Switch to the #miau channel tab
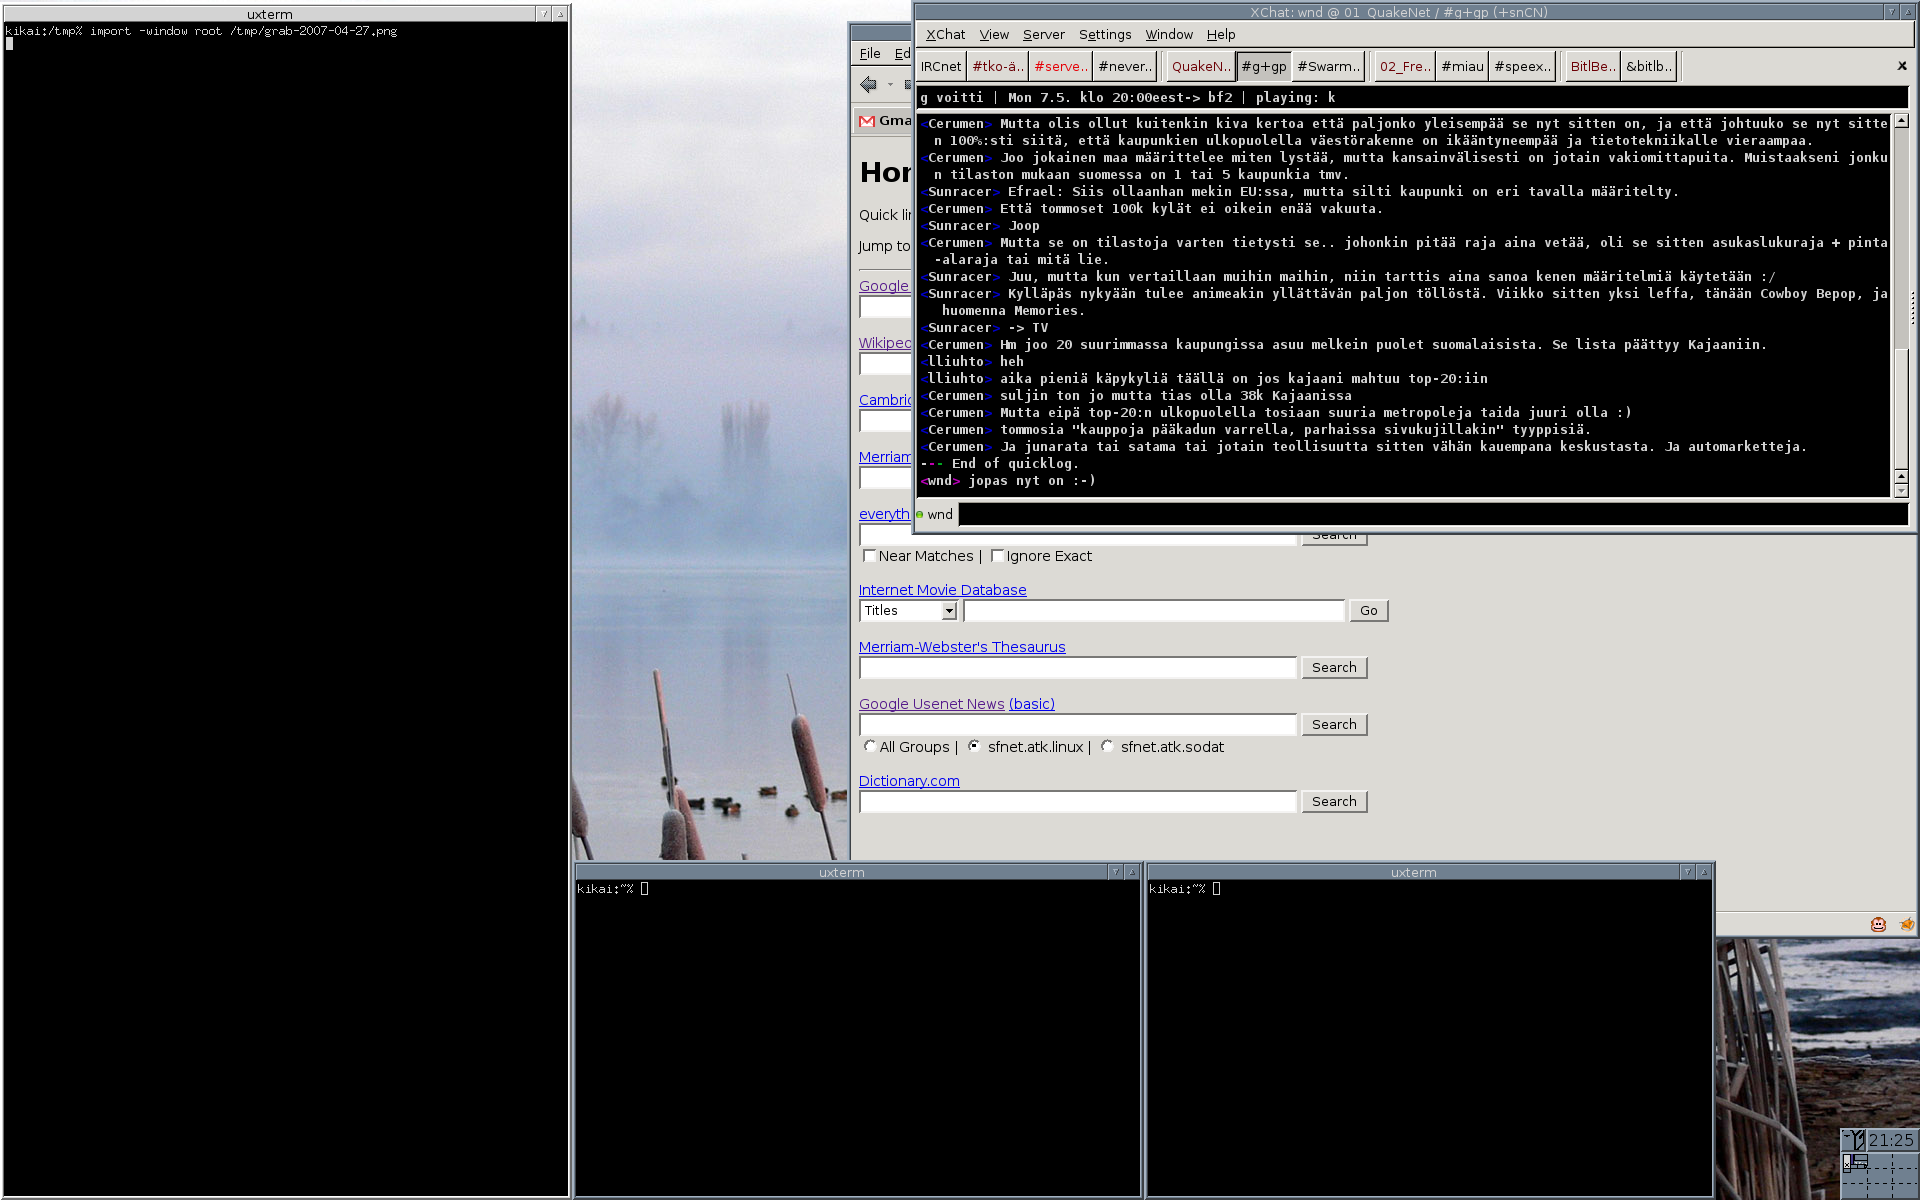 point(1462,67)
